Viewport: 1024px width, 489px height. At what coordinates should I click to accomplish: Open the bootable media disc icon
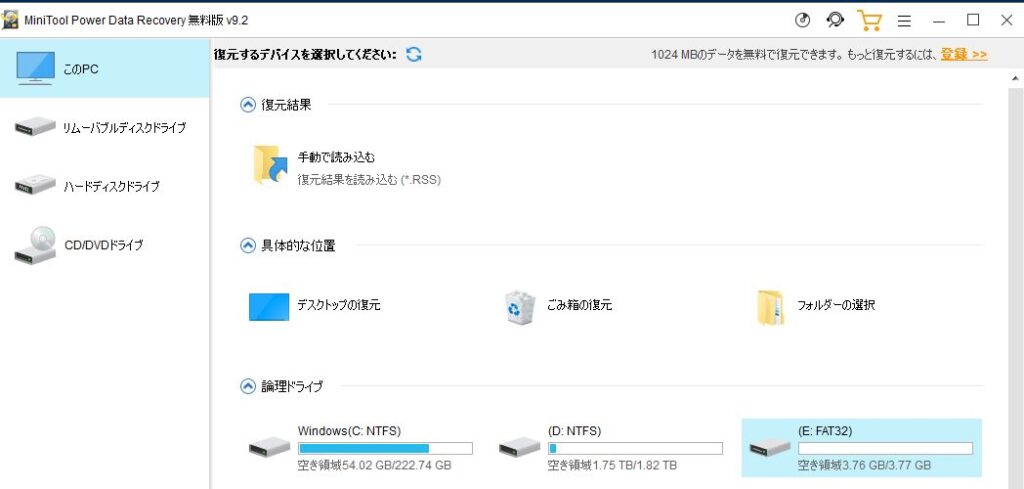point(802,21)
